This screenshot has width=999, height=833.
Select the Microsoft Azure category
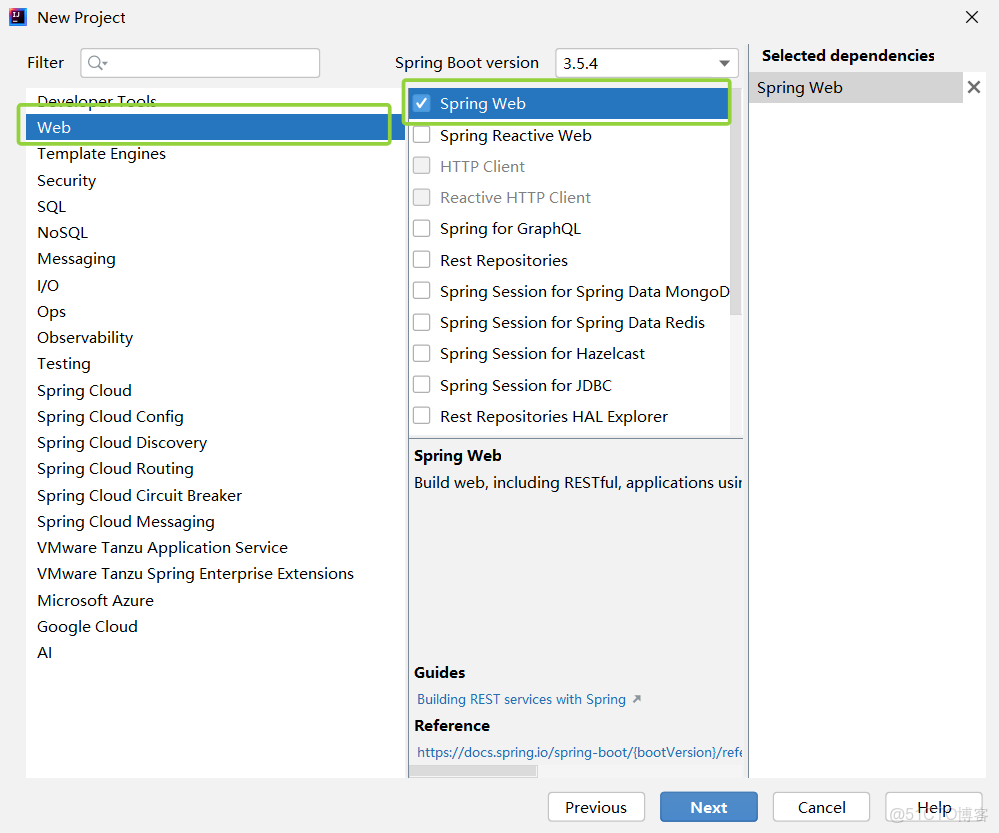click(x=95, y=600)
